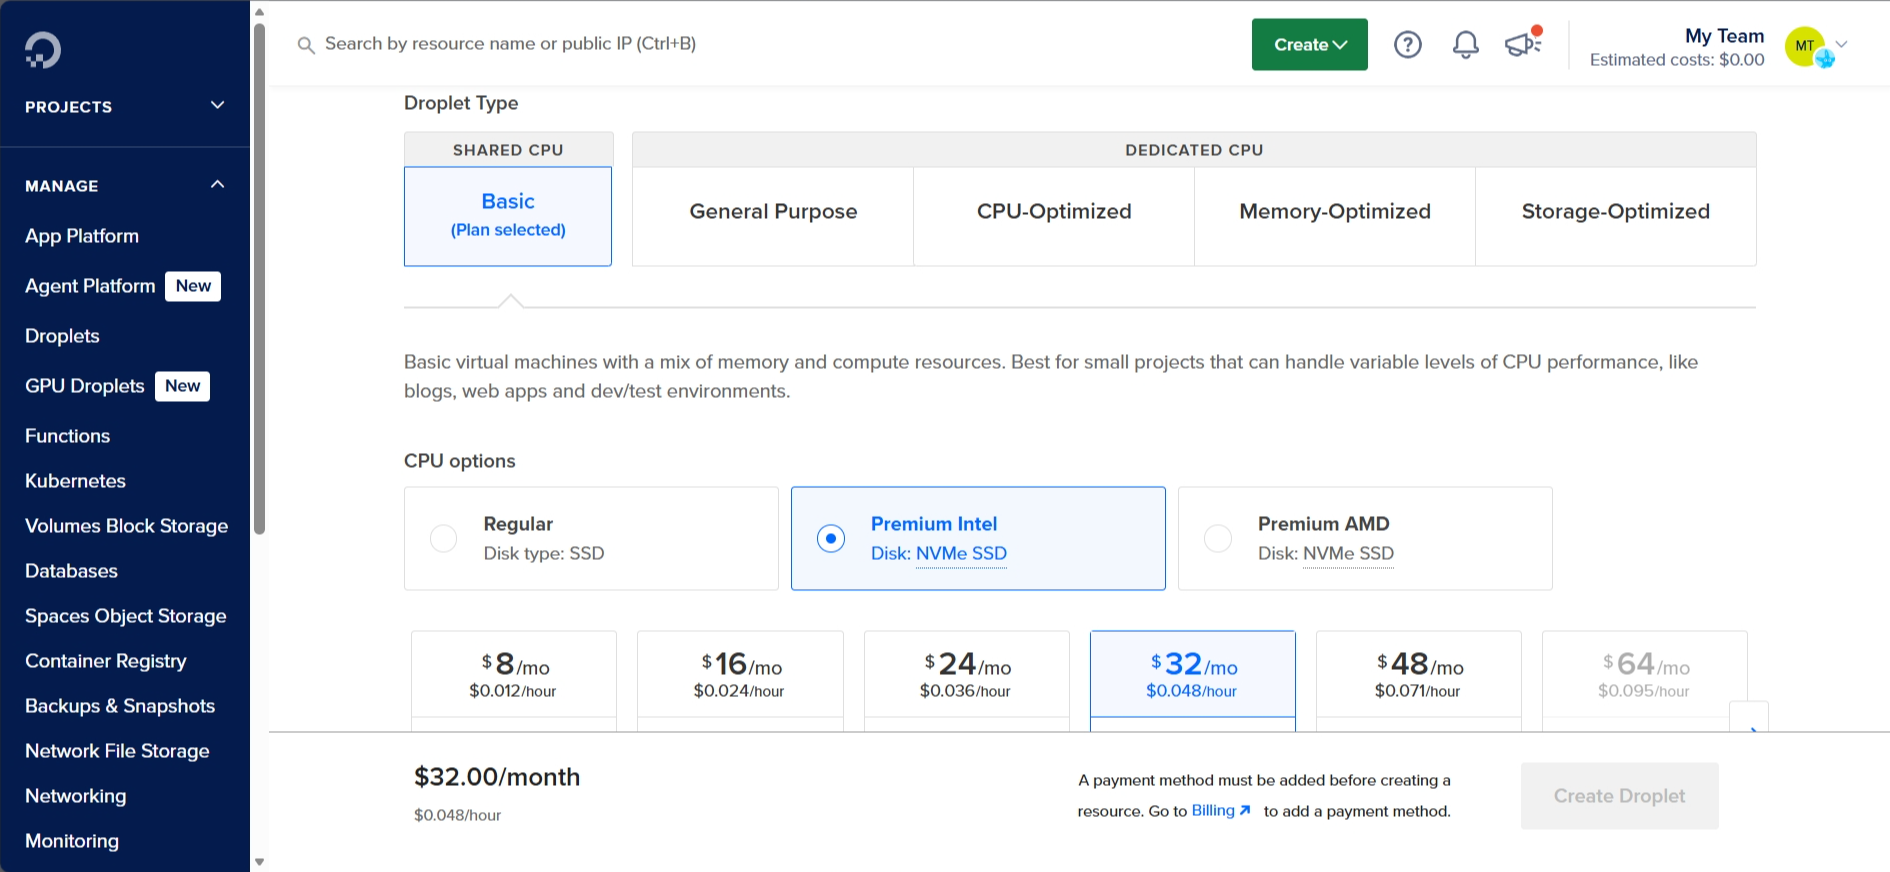Click the sidebar scroll down arrow
Image resolution: width=1890 pixels, height=872 pixels.
pos(259,862)
